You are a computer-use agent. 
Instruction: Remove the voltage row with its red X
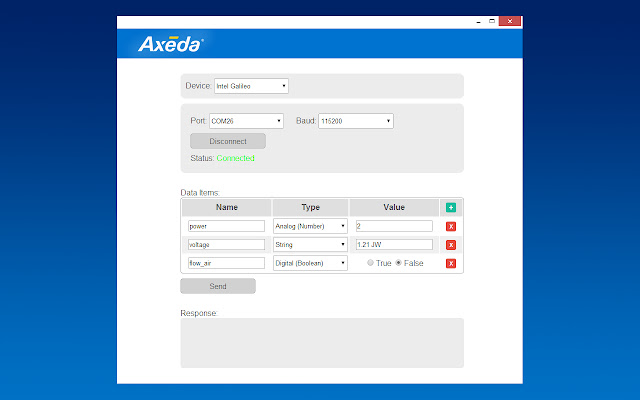[x=451, y=245]
